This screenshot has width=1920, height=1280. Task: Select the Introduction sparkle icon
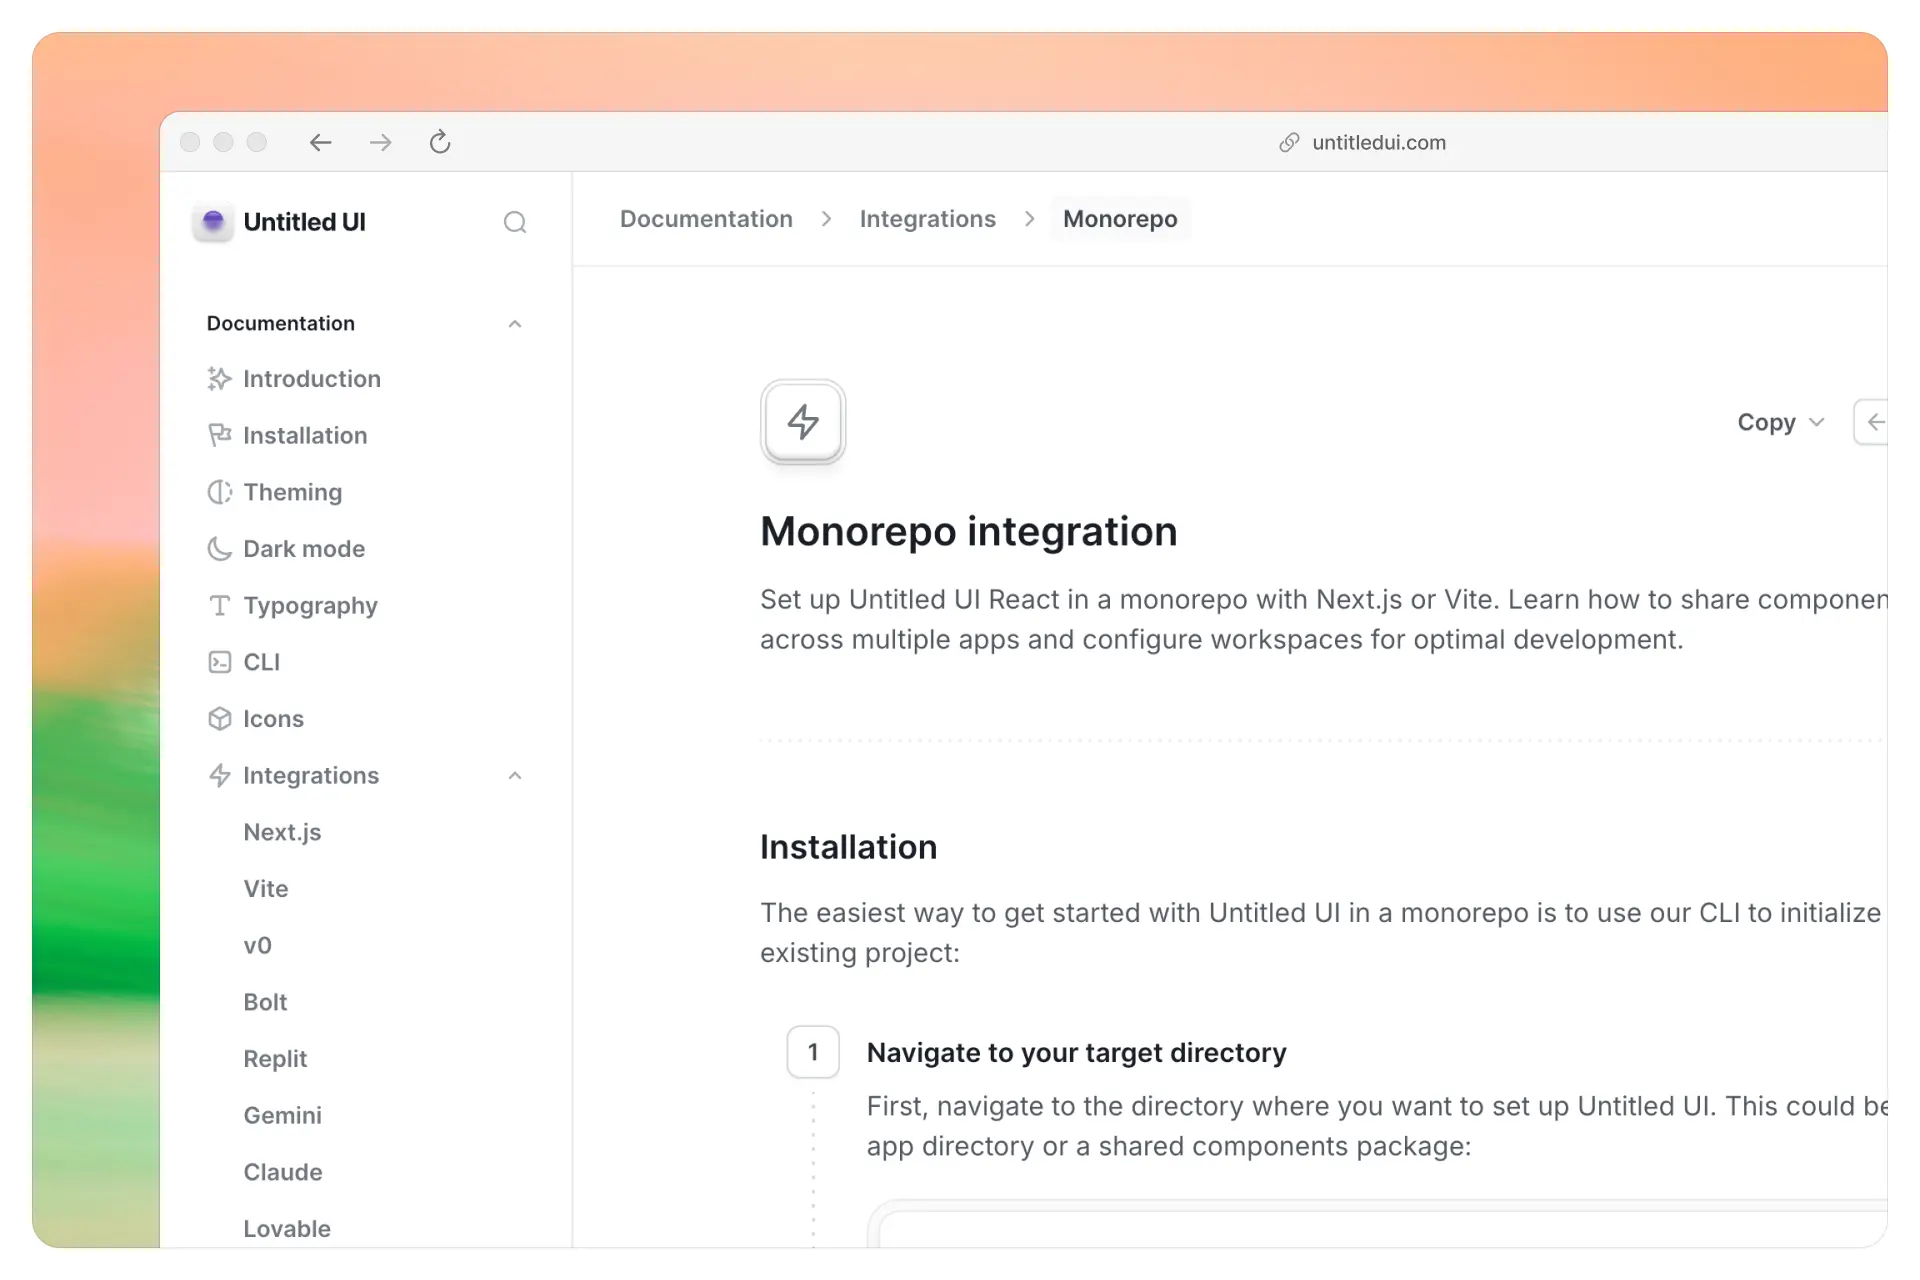coord(220,379)
